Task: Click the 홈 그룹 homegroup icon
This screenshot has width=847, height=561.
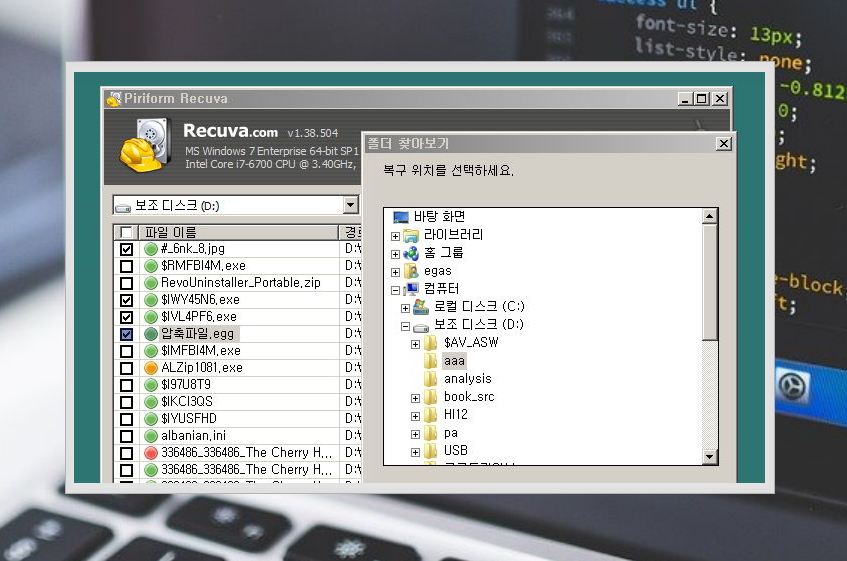Action: coord(411,253)
